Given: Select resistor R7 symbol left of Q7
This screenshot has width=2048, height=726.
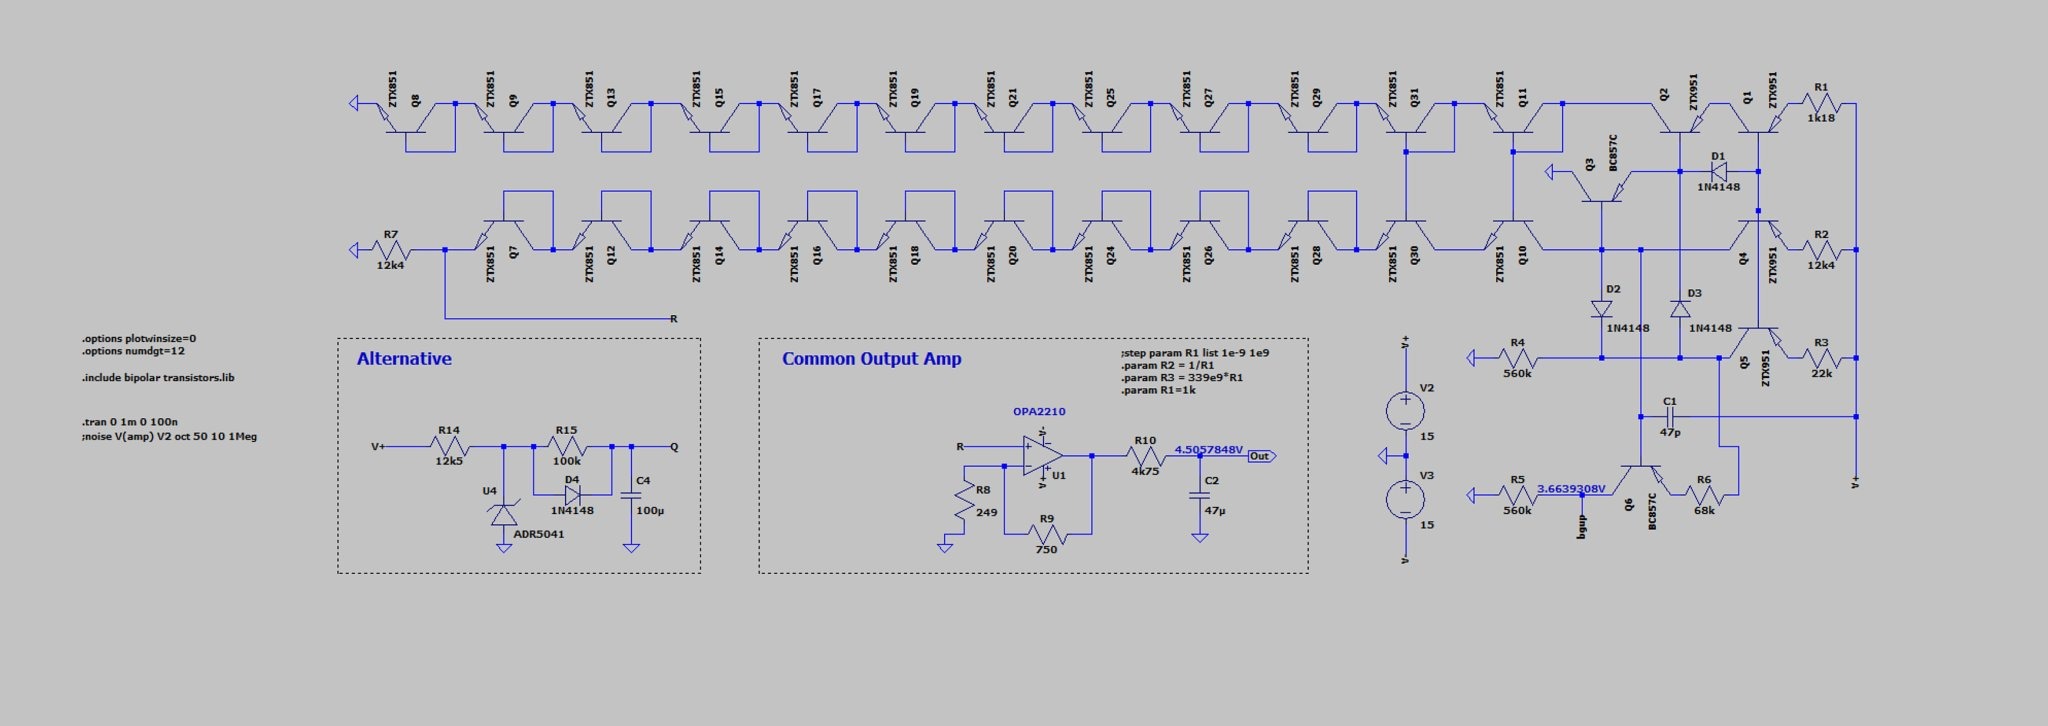Looking at the screenshot, I should click(390, 250).
